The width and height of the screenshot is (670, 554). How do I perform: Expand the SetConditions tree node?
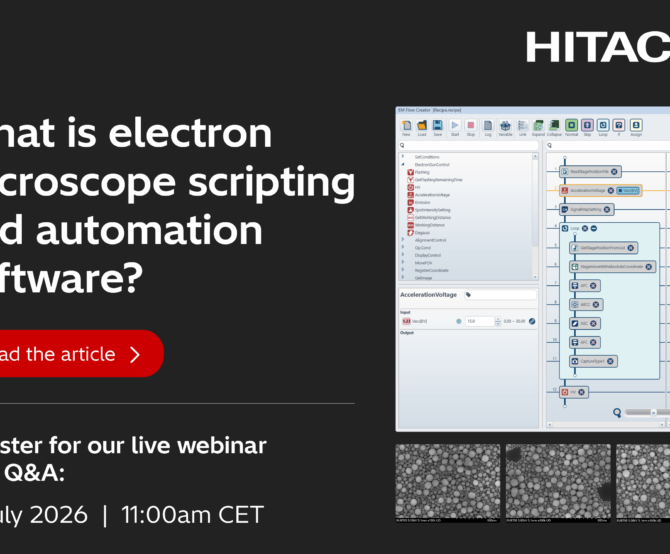[403, 157]
